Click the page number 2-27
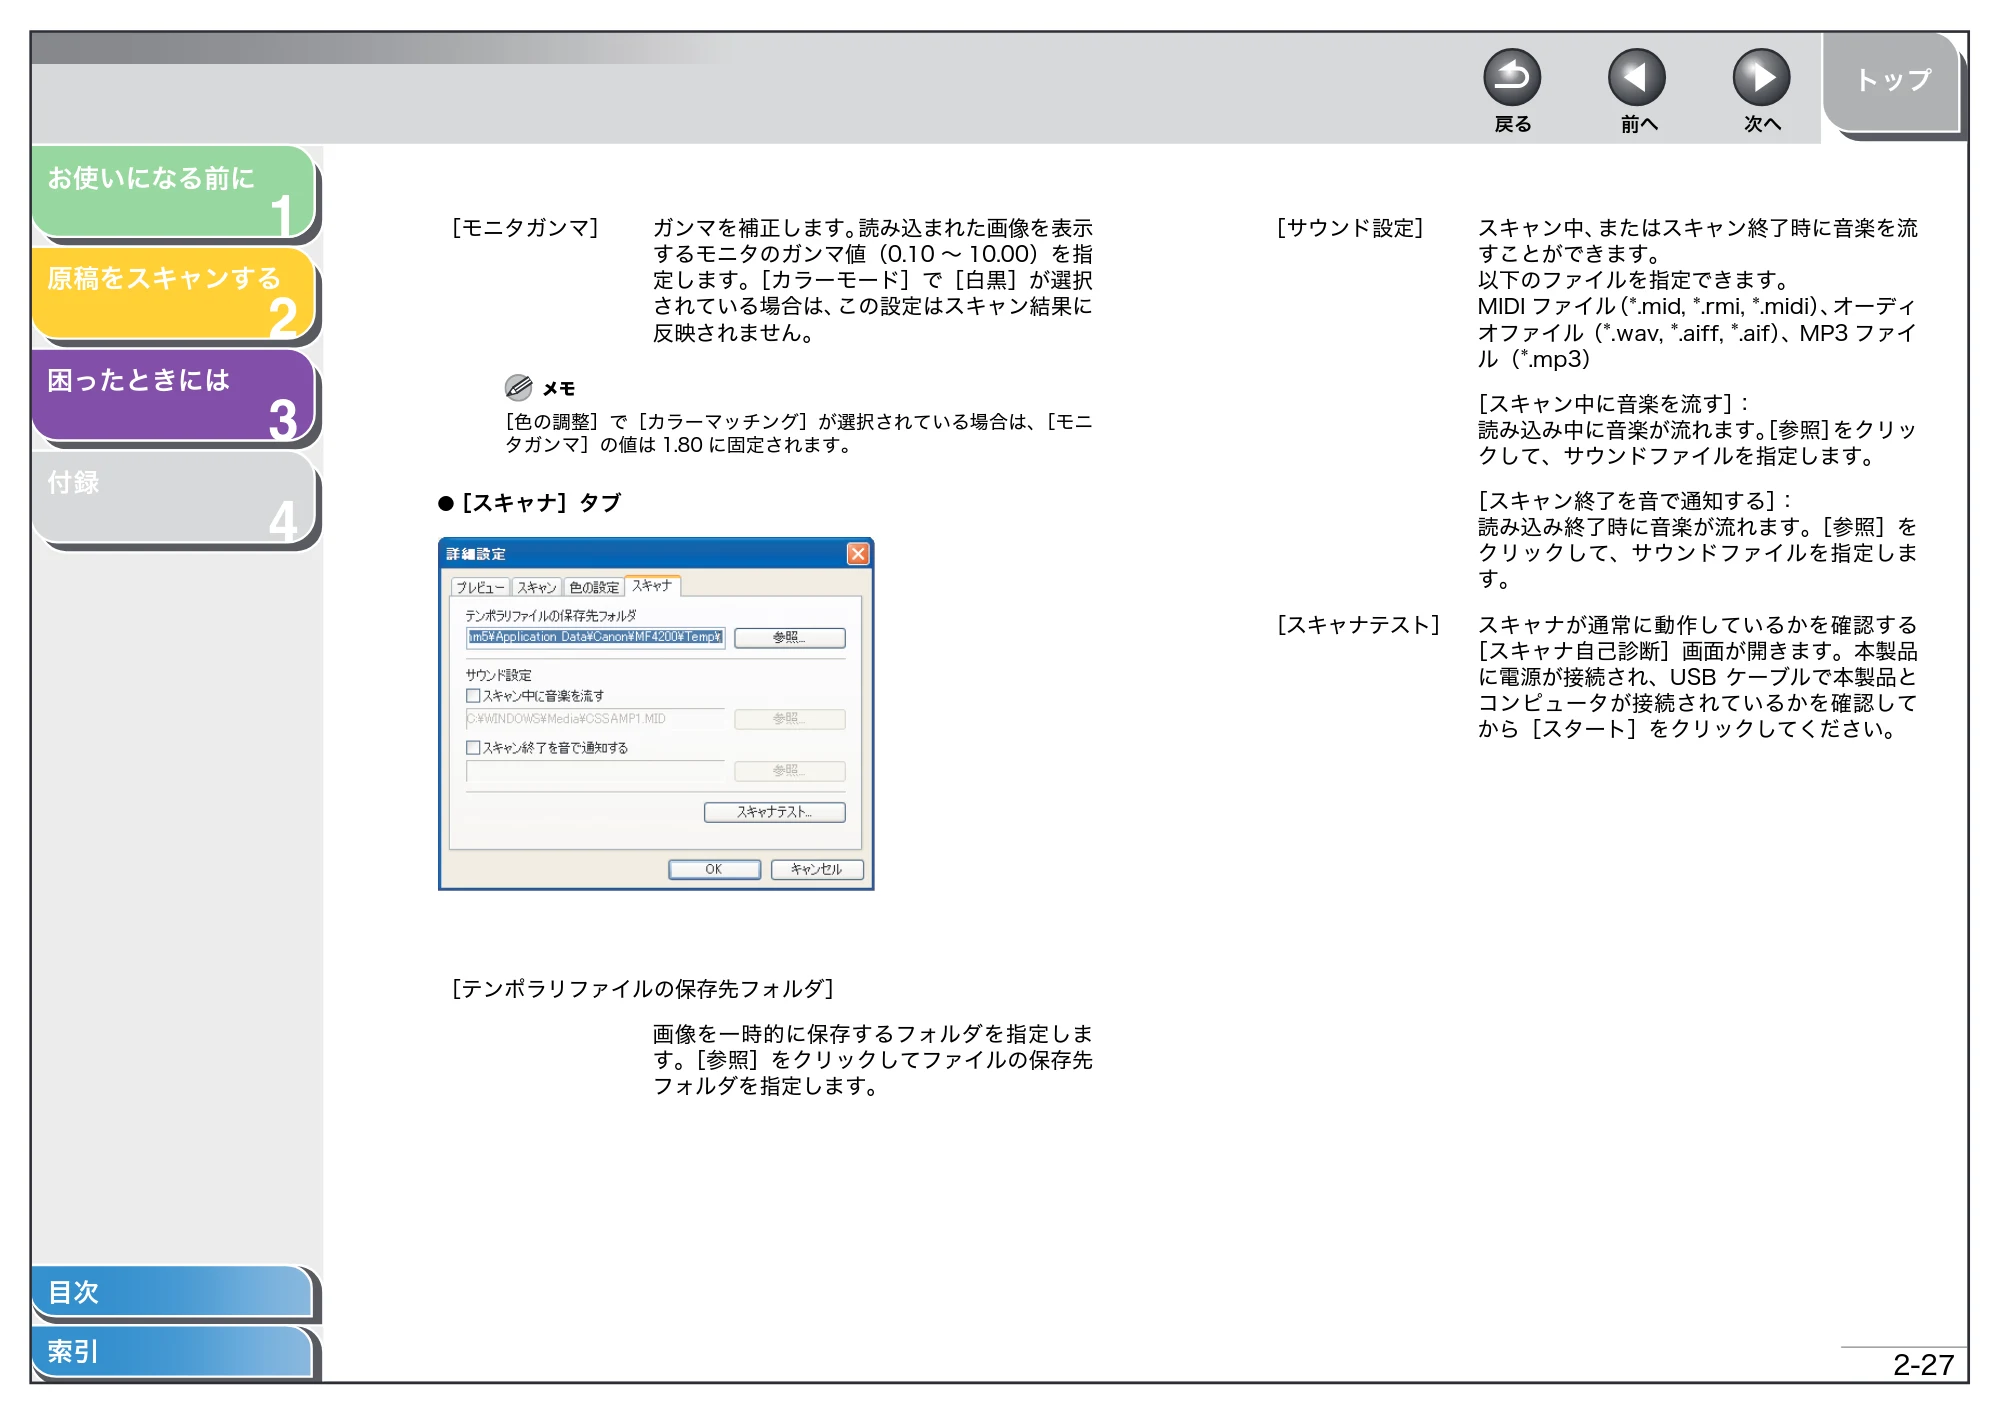Image resolution: width=2000 pixels, height=1414 pixels. 1922,1365
